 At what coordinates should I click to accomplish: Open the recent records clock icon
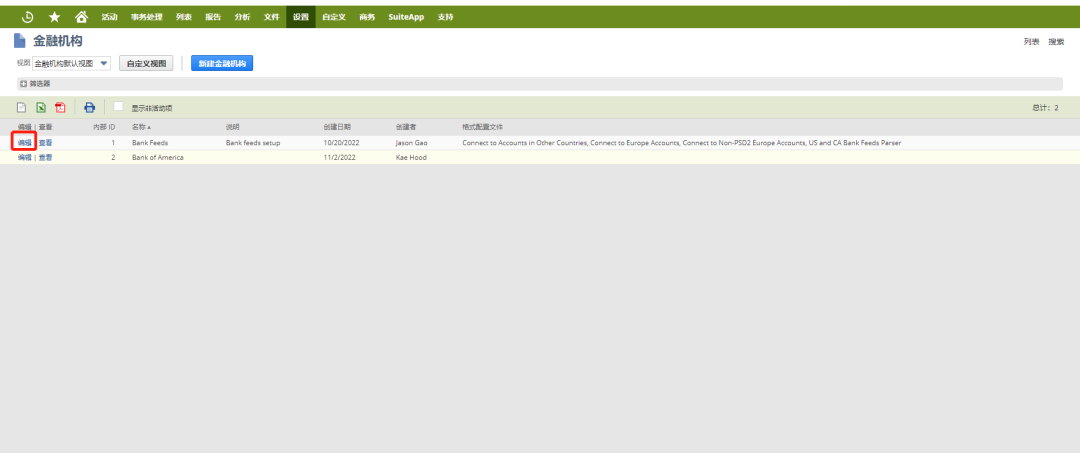(28, 17)
